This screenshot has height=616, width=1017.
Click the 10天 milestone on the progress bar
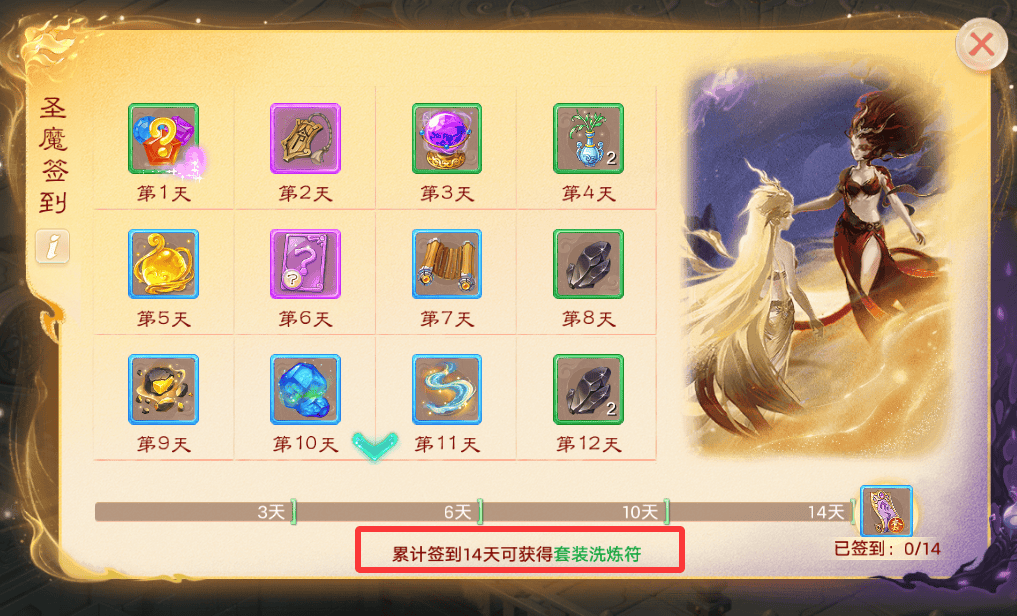pos(666,512)
